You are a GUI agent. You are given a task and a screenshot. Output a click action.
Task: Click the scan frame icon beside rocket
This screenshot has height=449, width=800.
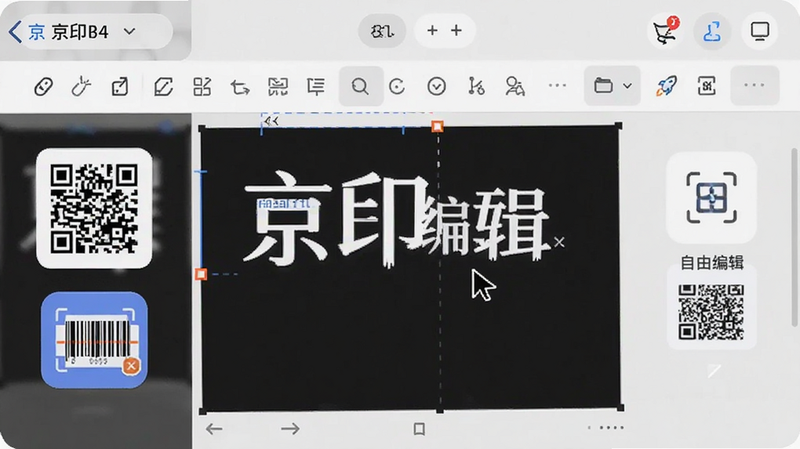pyautogui.click(x=707, y=86)
